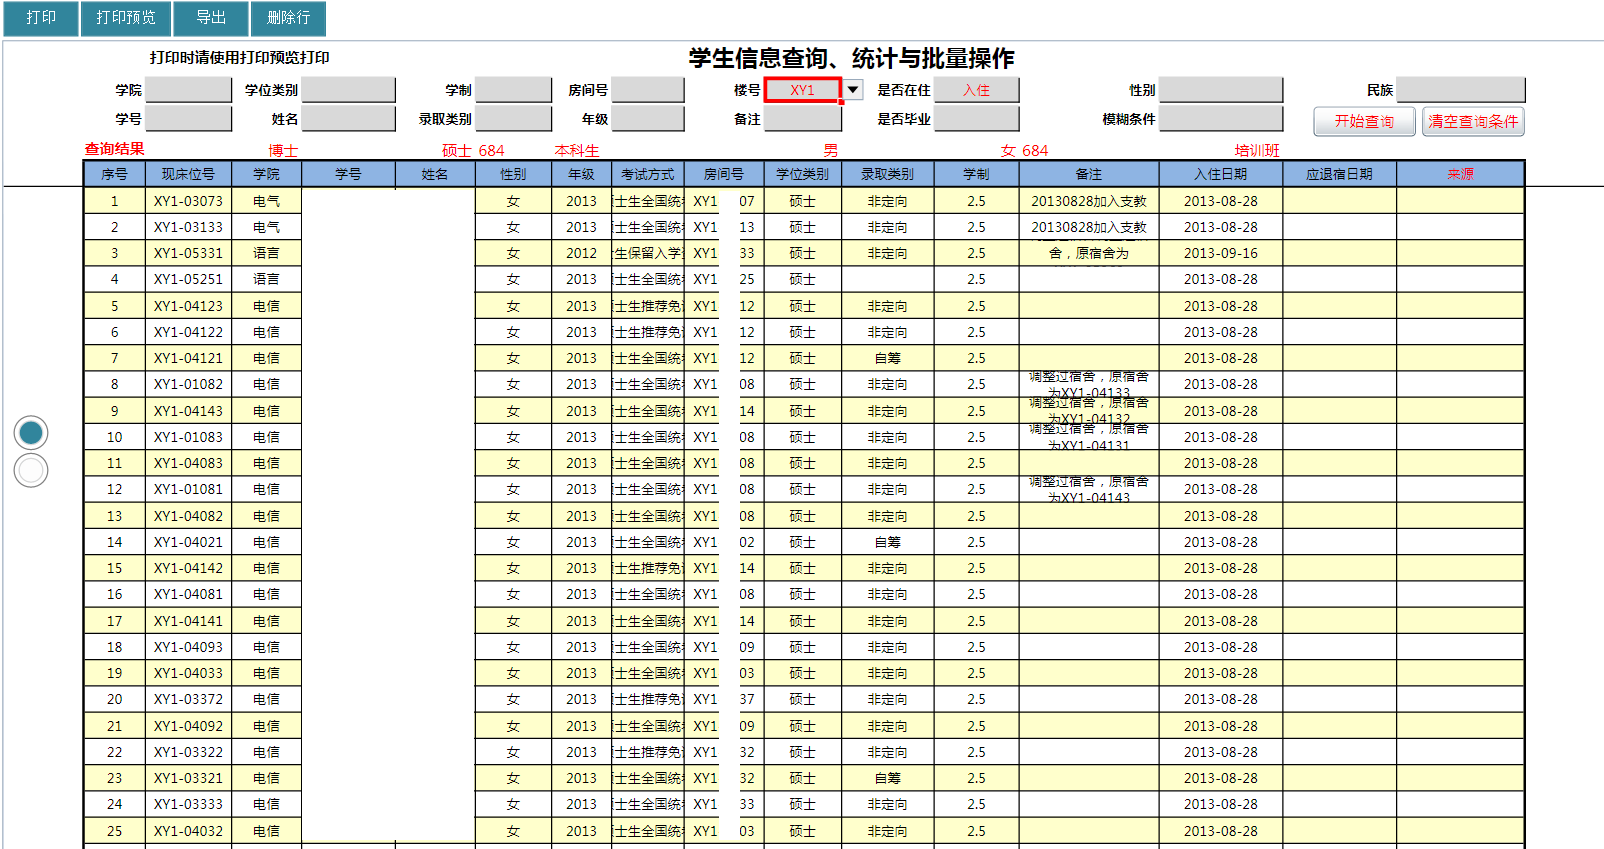1604x849 pixels.
Task: Click bed number cell XY1-01082
Action: (188, 384)
